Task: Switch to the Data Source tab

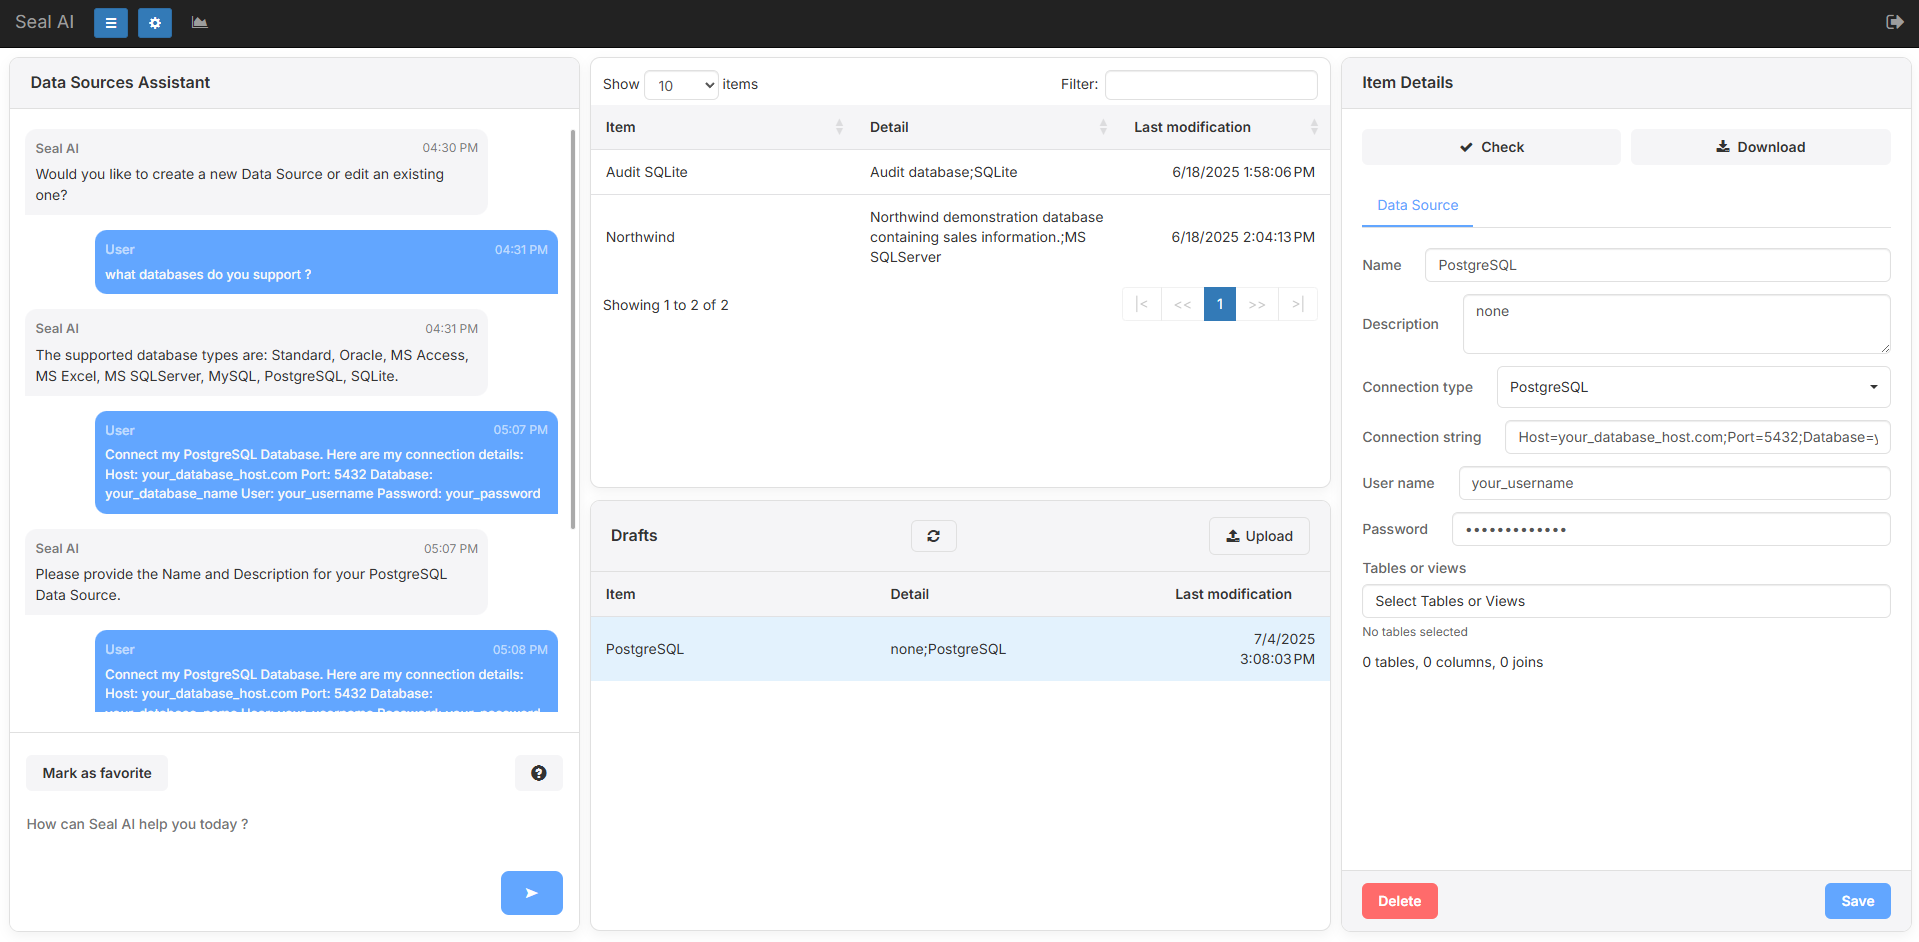Action: coord(1417,205)
